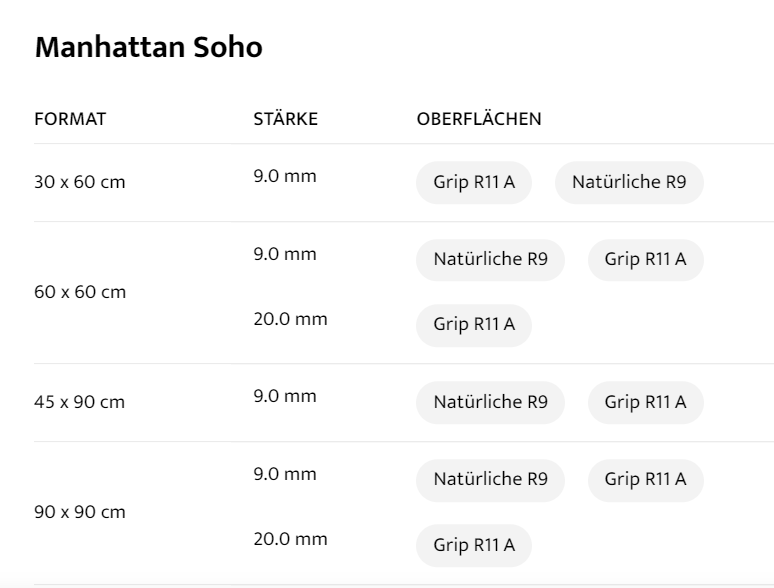Click Grip R11 A for 45 x 90 cm format
Screen dimensions: 774x588
(645, 402)
